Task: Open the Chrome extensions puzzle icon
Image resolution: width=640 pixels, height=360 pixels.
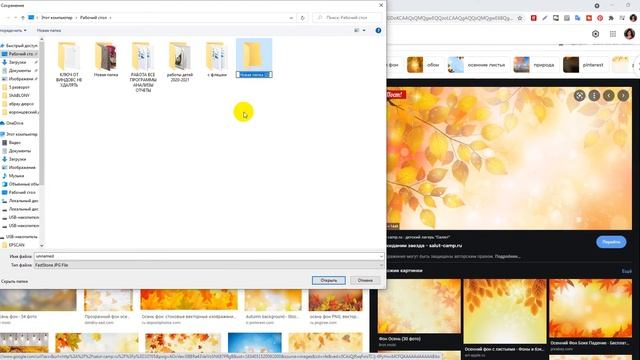Action: click(x=611, y=18)
